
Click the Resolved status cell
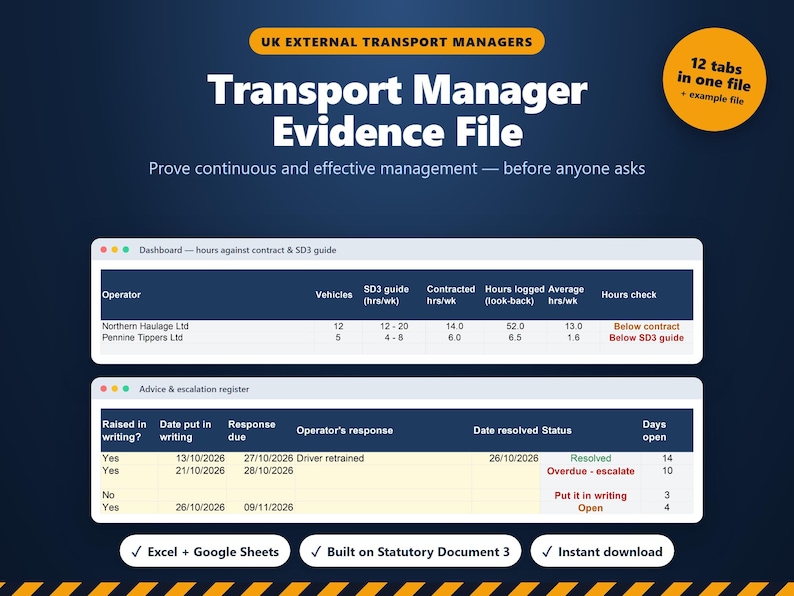[590, 458]
